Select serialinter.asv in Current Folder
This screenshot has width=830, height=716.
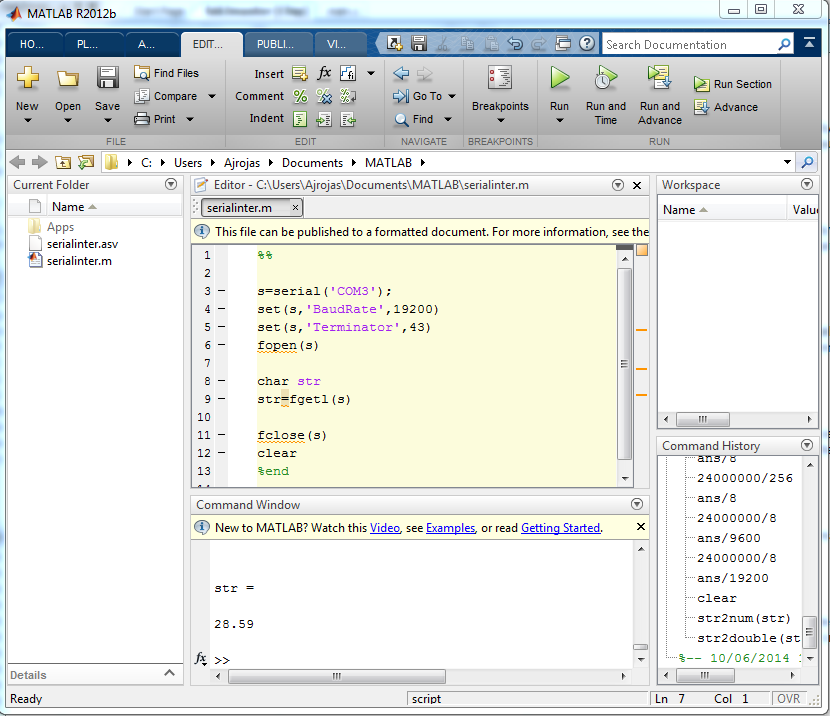(82, 244)
